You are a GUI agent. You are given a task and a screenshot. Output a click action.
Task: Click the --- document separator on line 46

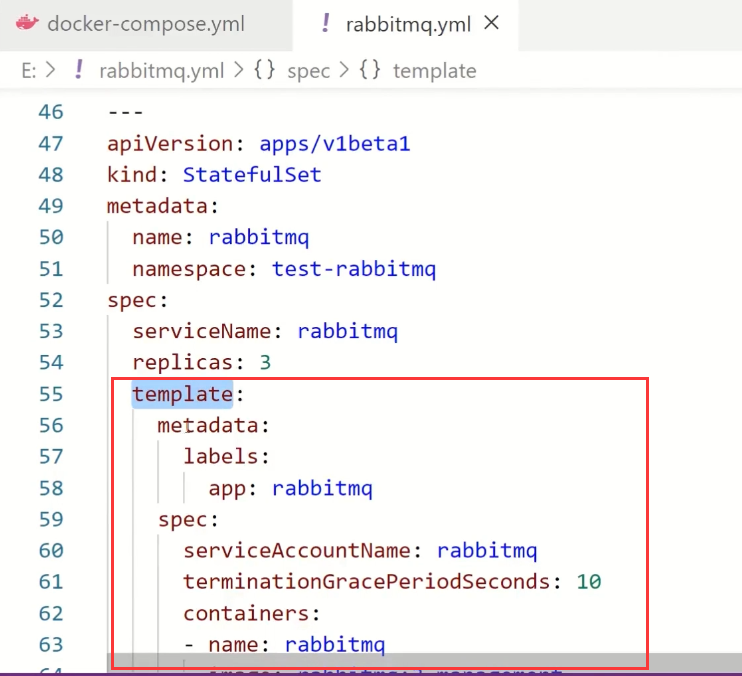click(125, 112)
